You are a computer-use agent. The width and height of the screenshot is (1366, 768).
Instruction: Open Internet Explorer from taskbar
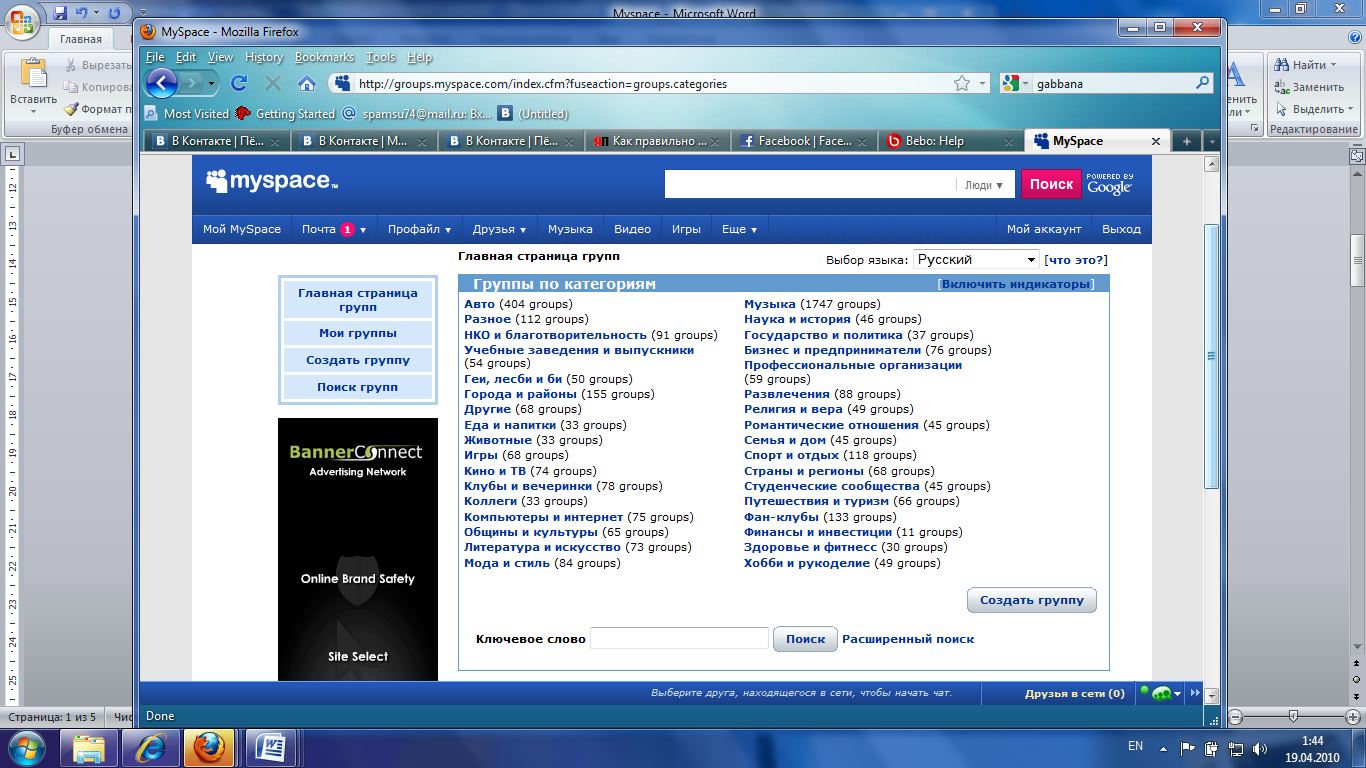click(x=151, y=747)
